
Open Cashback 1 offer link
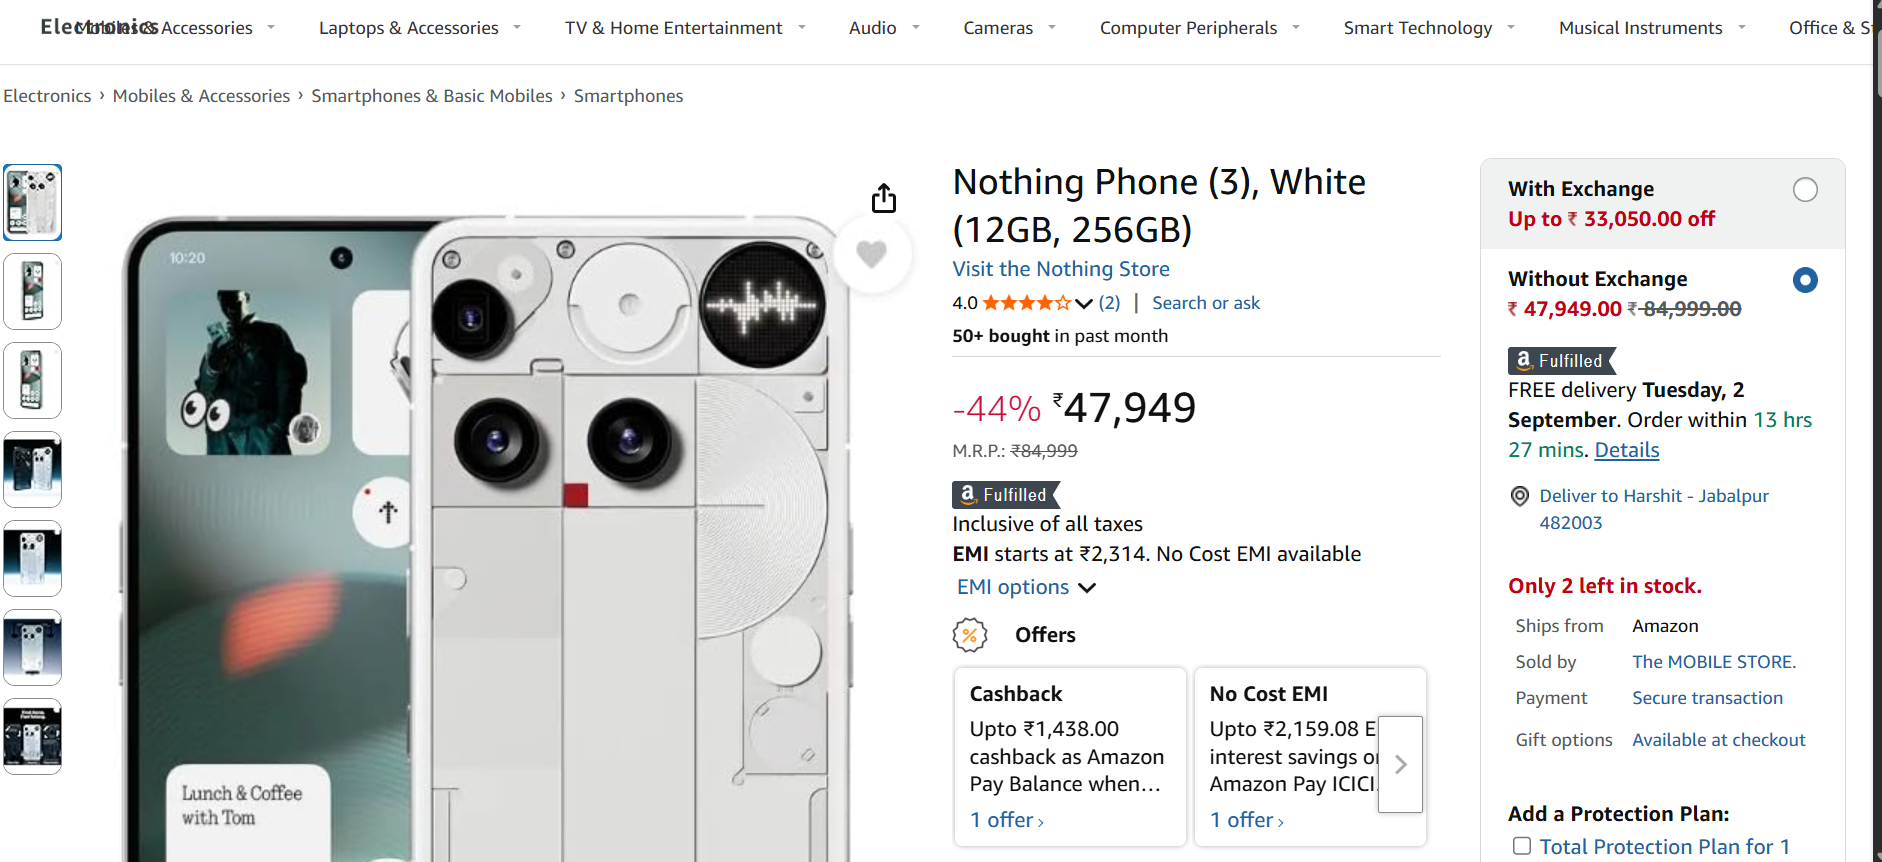[x=1006, y=820]
